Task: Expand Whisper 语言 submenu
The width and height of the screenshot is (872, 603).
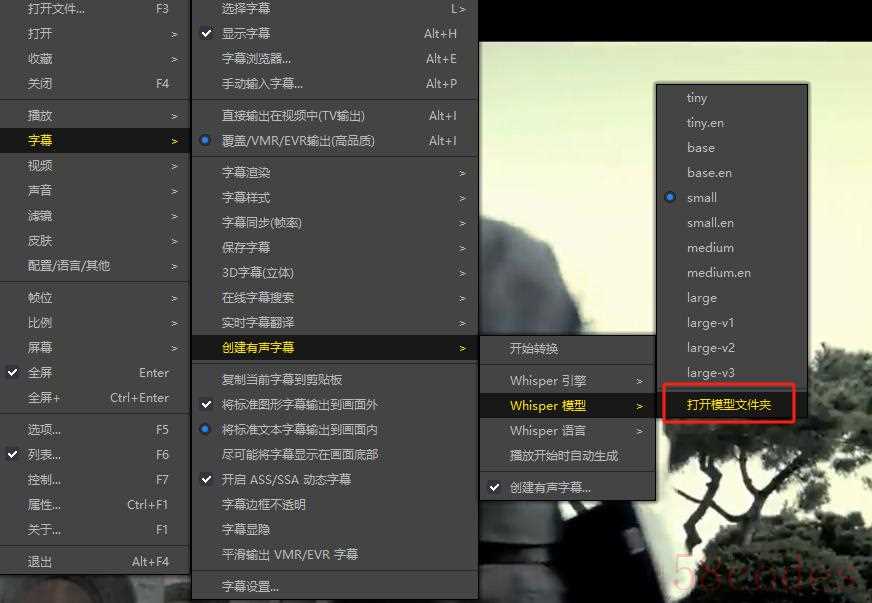Action: click(567, 431)
